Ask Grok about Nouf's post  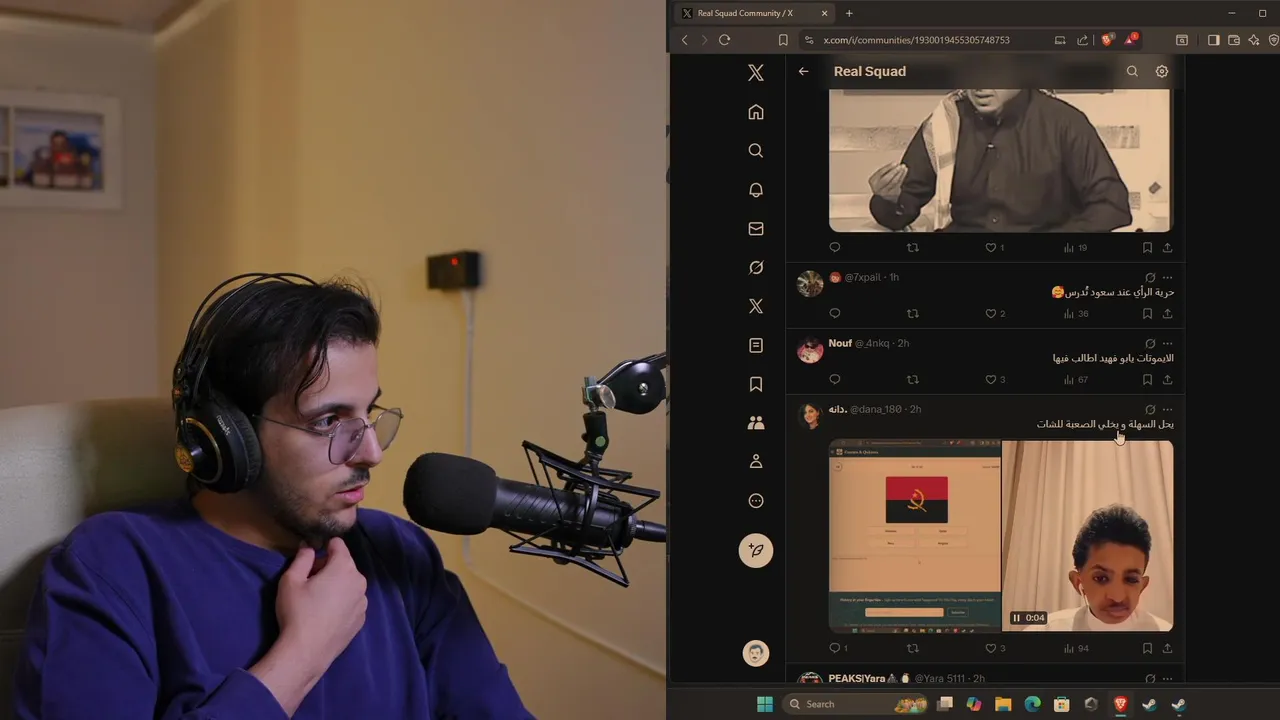point(1150,343)
